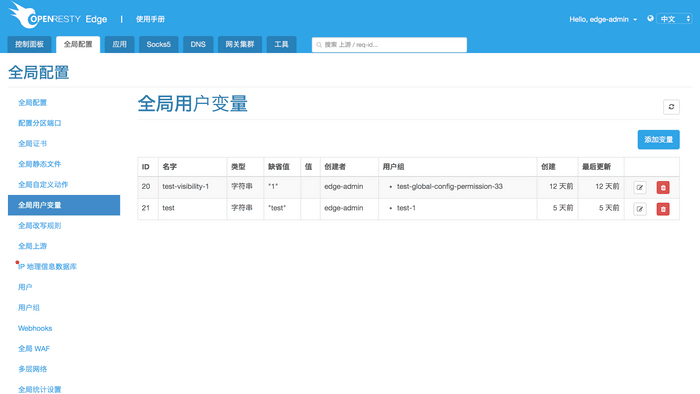Click the globe language icon

(650, 18)
